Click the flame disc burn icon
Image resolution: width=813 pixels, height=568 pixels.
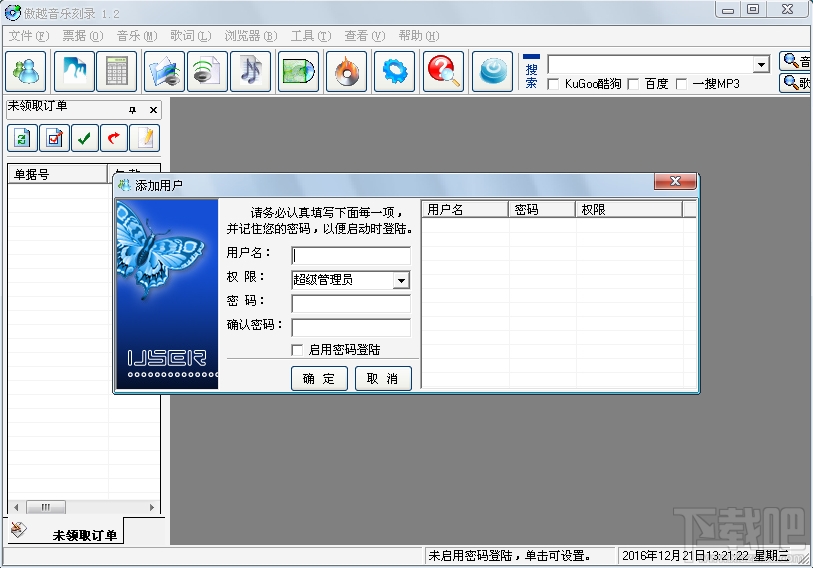[346, 72]
